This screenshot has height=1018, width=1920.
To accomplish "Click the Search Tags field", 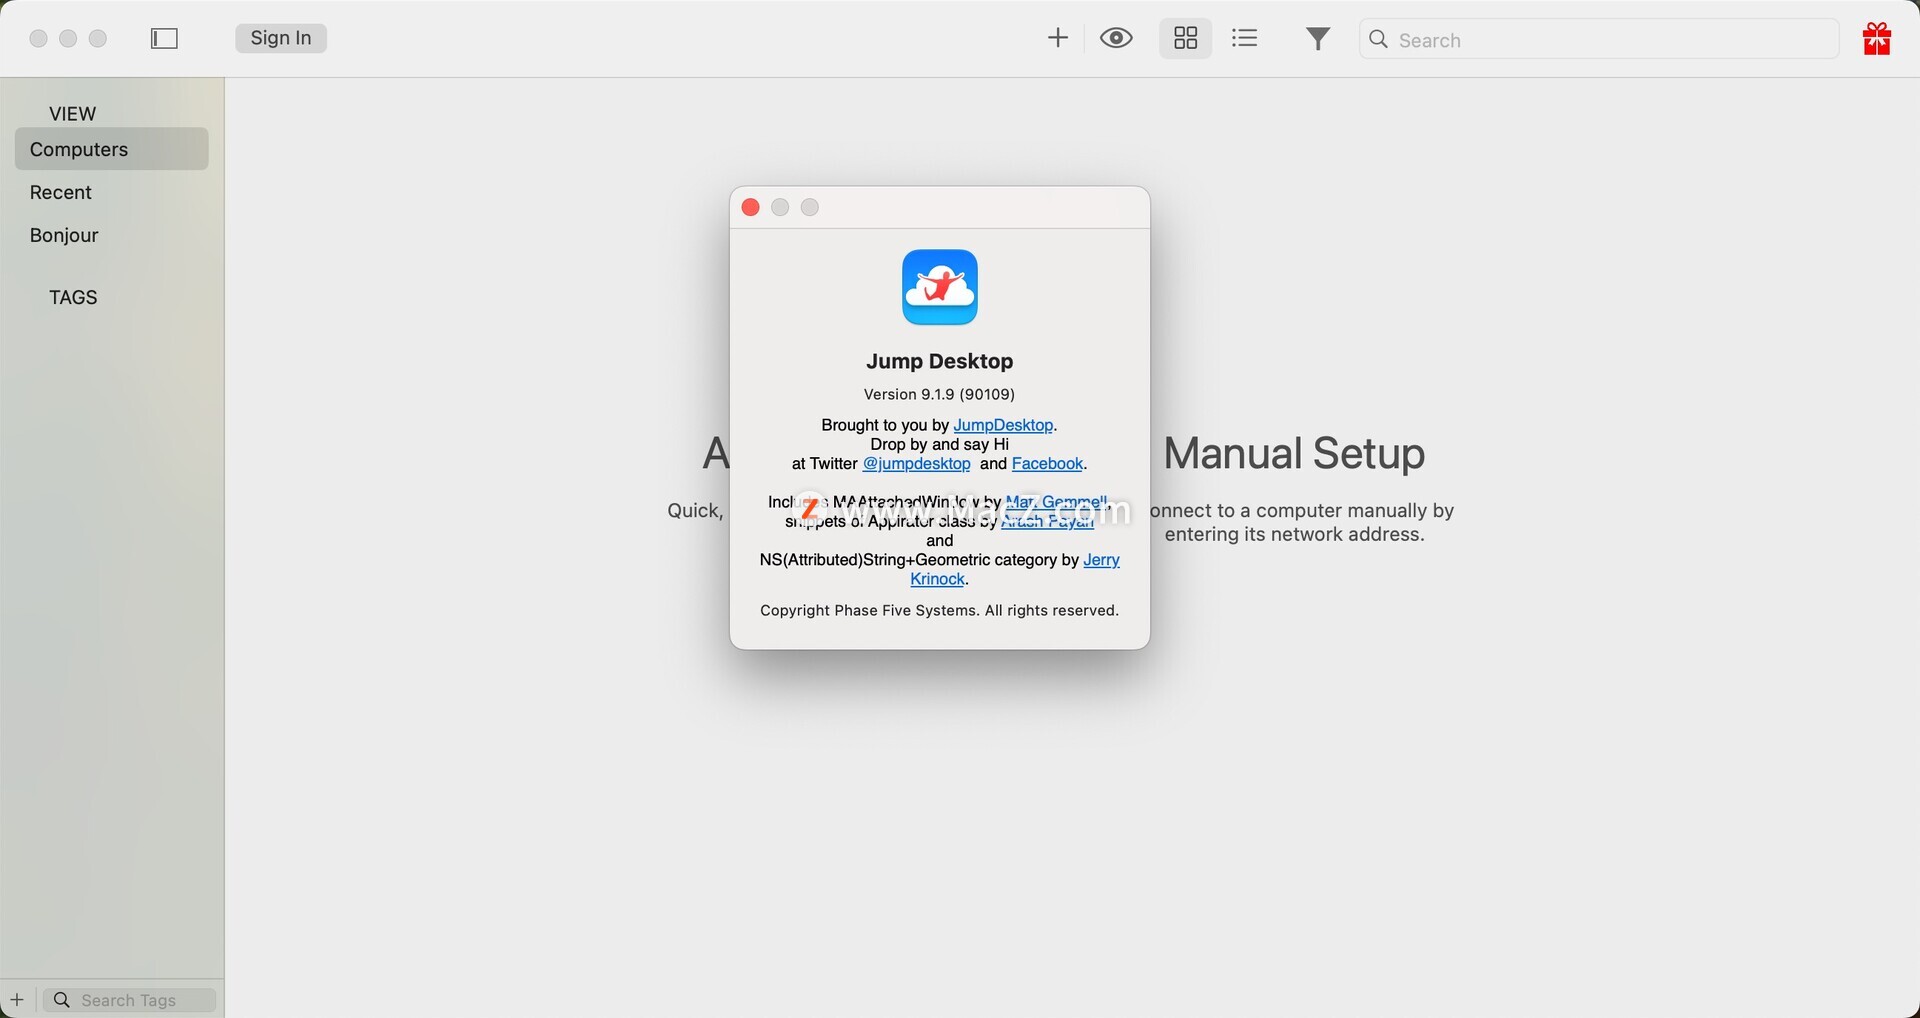I will [130, 1000].
